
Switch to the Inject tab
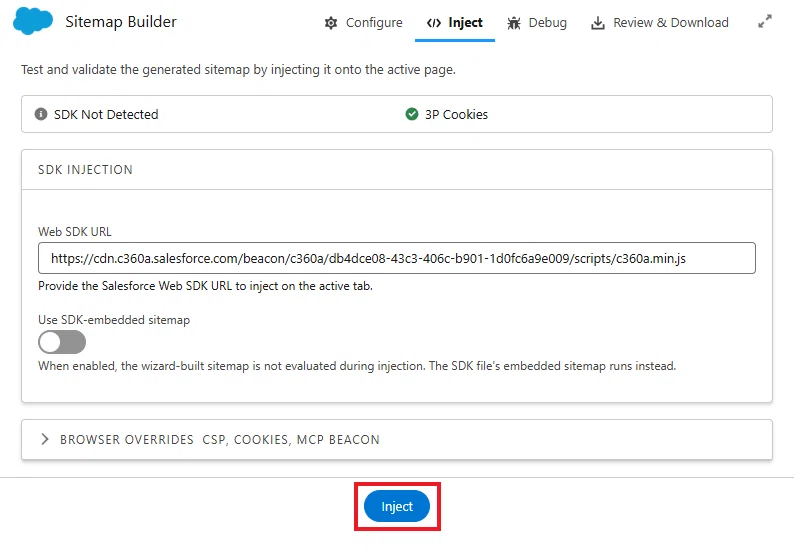click(455, 23)
